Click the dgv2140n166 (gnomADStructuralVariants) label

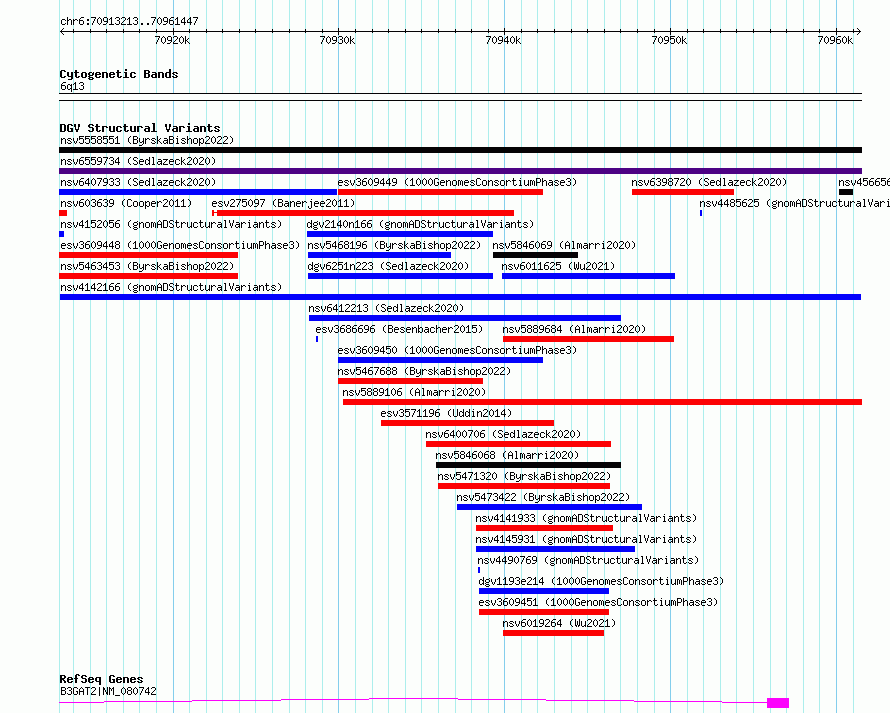(x=420, y=224)
